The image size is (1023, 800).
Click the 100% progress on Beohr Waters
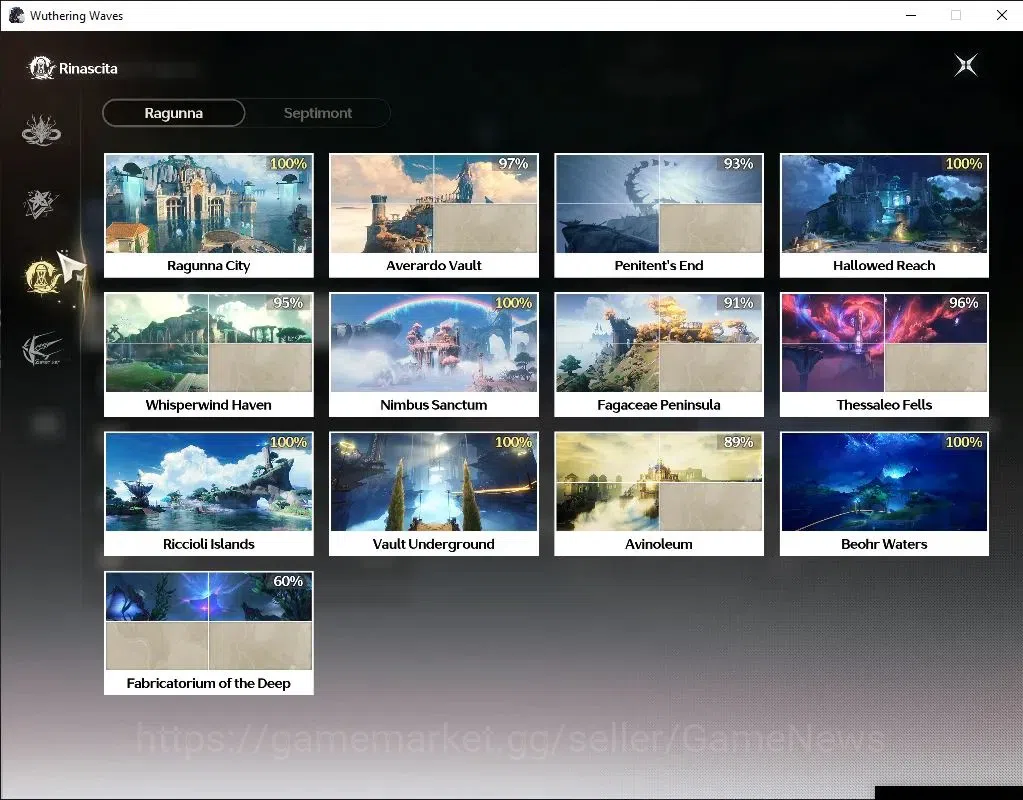pos(964,442)
